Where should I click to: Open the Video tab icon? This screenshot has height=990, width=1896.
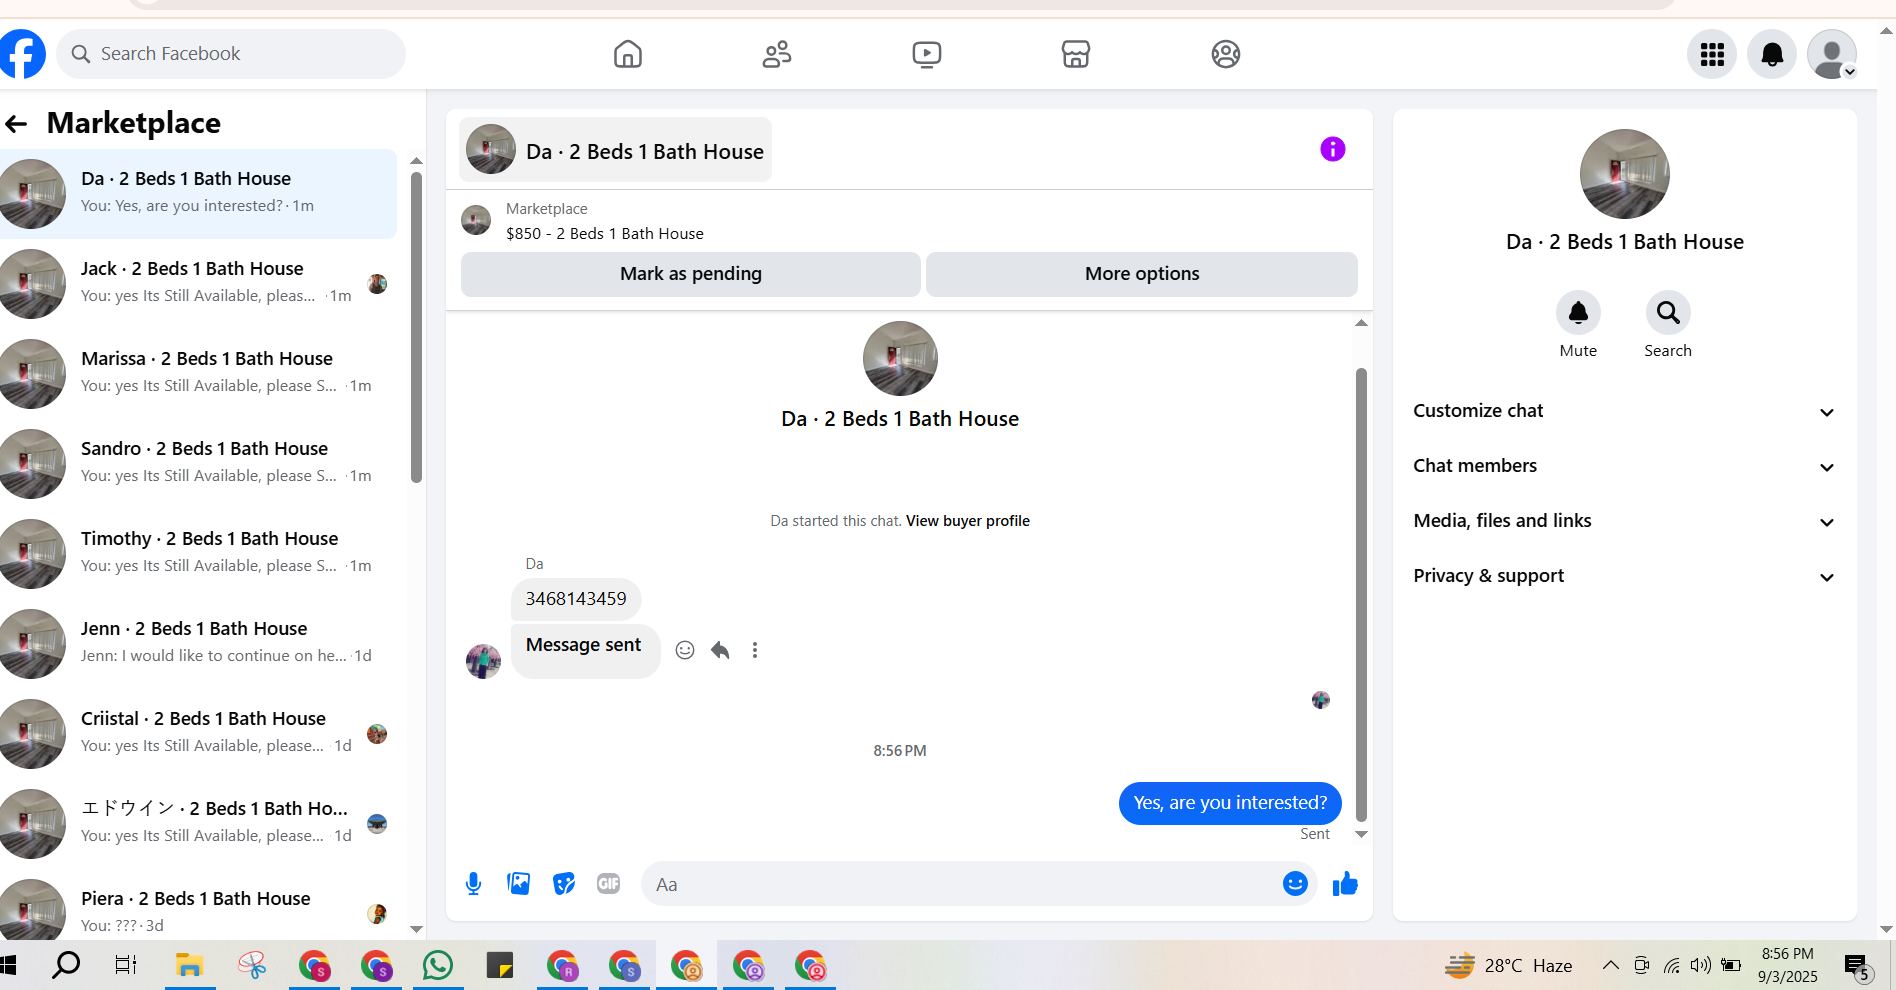pyautogui.click(x=927, y=54)
